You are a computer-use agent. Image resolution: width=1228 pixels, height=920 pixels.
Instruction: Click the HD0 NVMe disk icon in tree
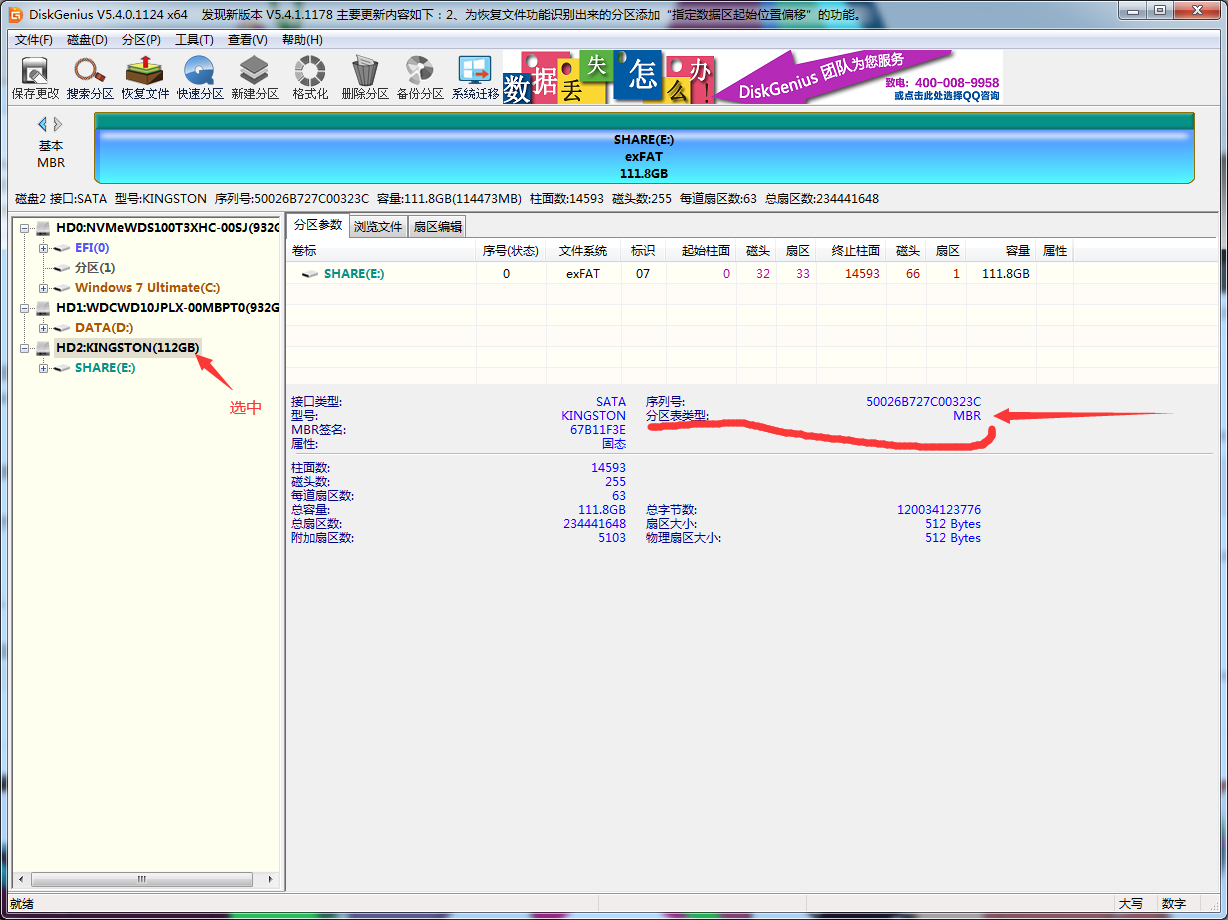(43, 228)
